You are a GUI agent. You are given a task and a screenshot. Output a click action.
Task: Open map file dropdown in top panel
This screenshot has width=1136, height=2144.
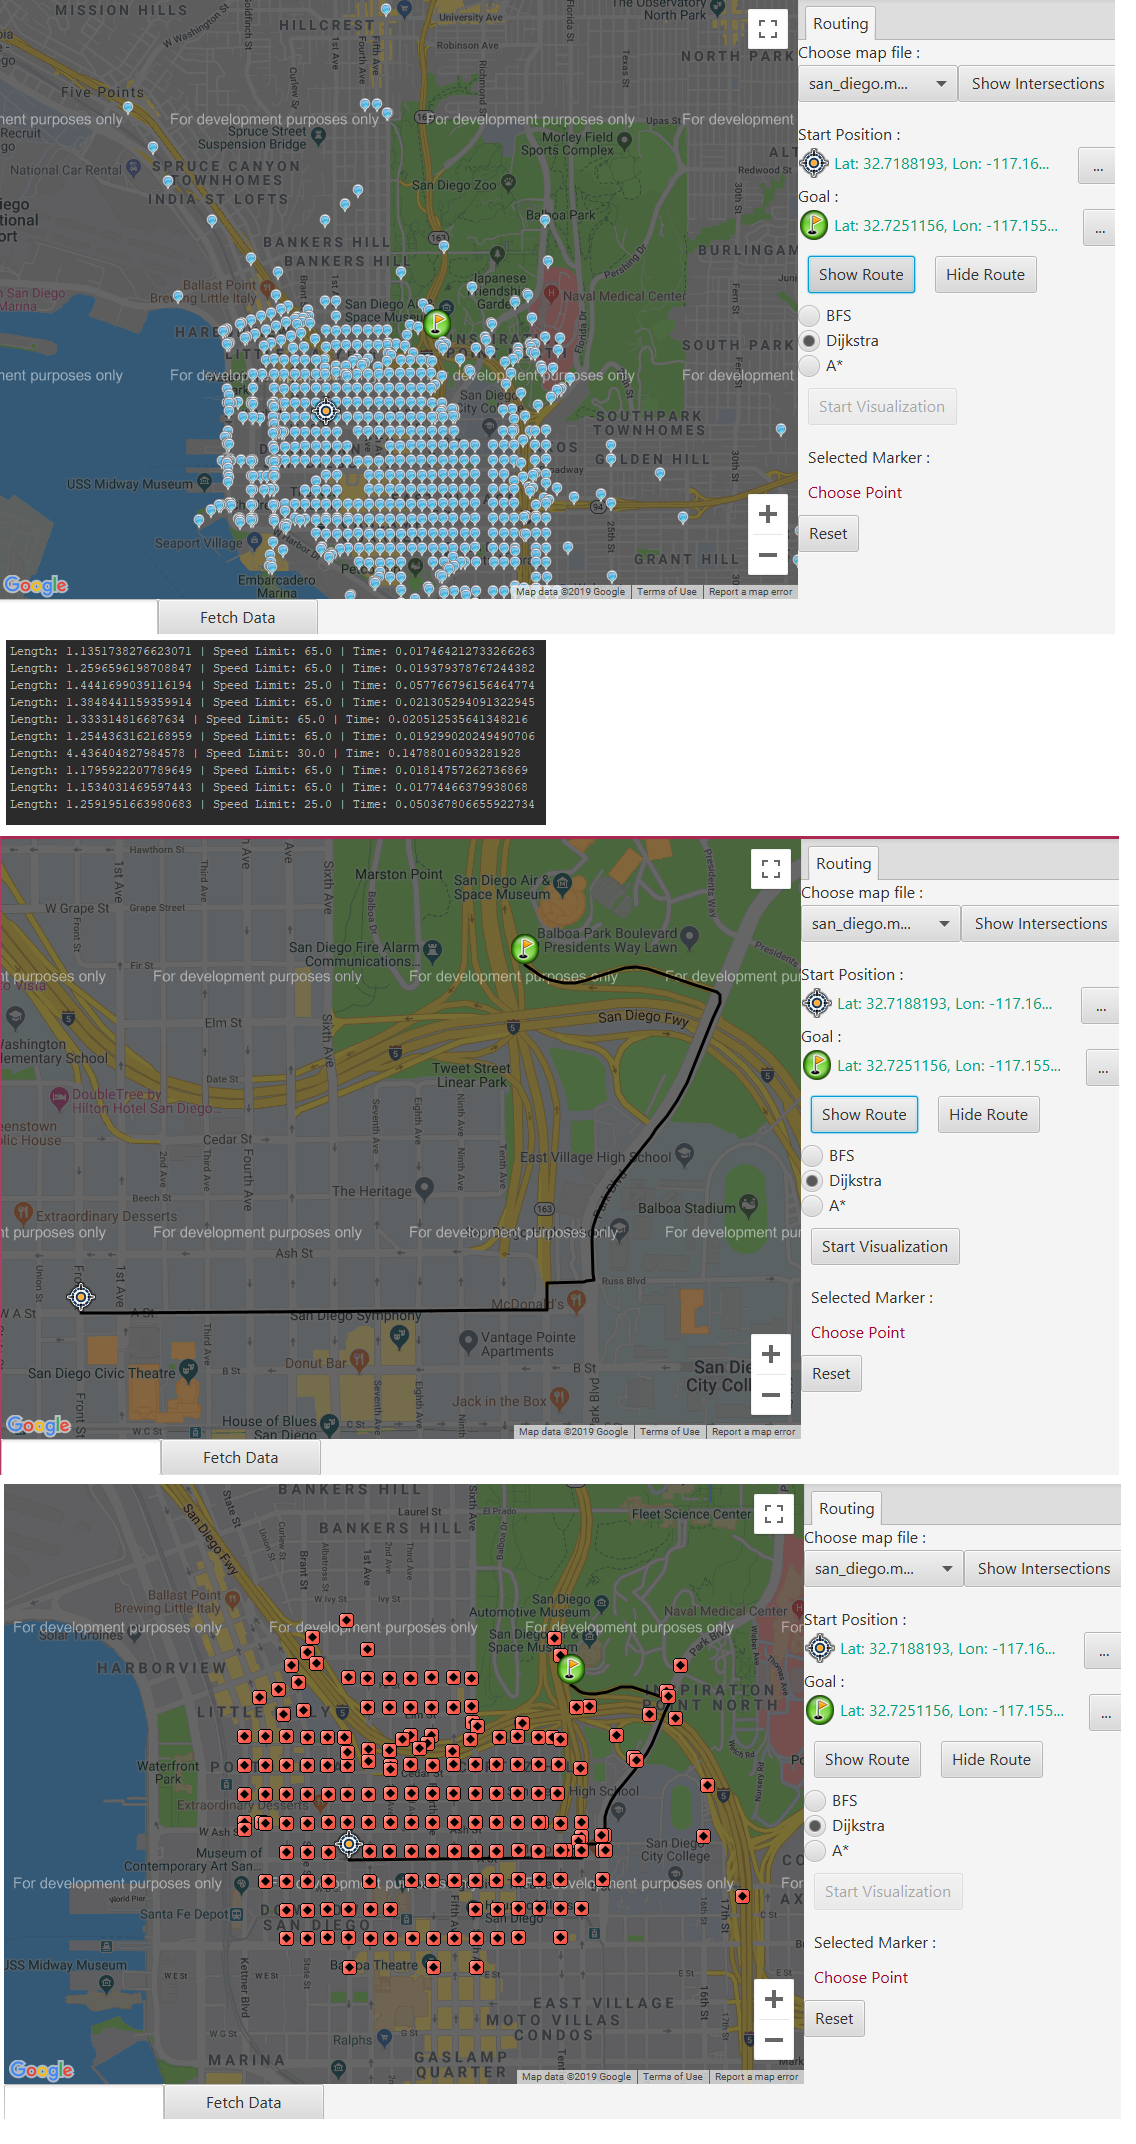click(x=877, y=84)
